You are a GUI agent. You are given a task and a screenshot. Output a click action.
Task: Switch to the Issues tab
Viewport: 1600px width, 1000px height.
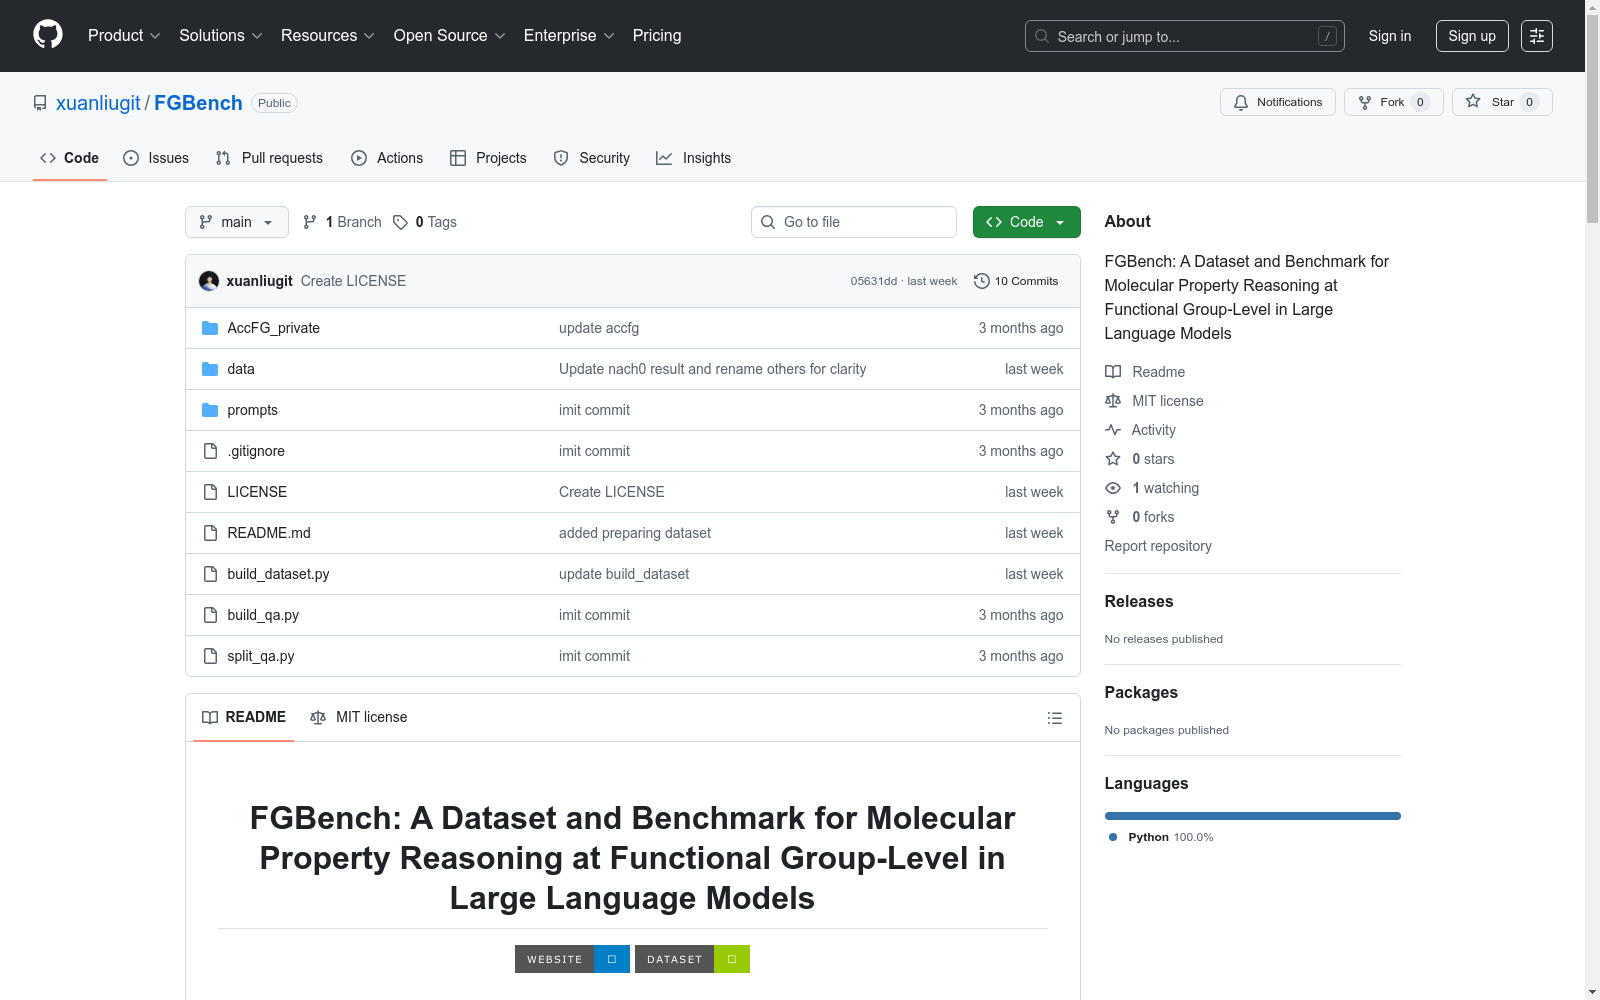(156, 158)
